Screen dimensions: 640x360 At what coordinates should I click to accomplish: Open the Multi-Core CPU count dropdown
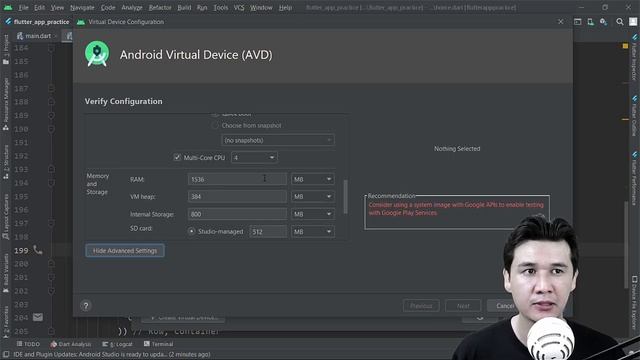pos(254,158)
